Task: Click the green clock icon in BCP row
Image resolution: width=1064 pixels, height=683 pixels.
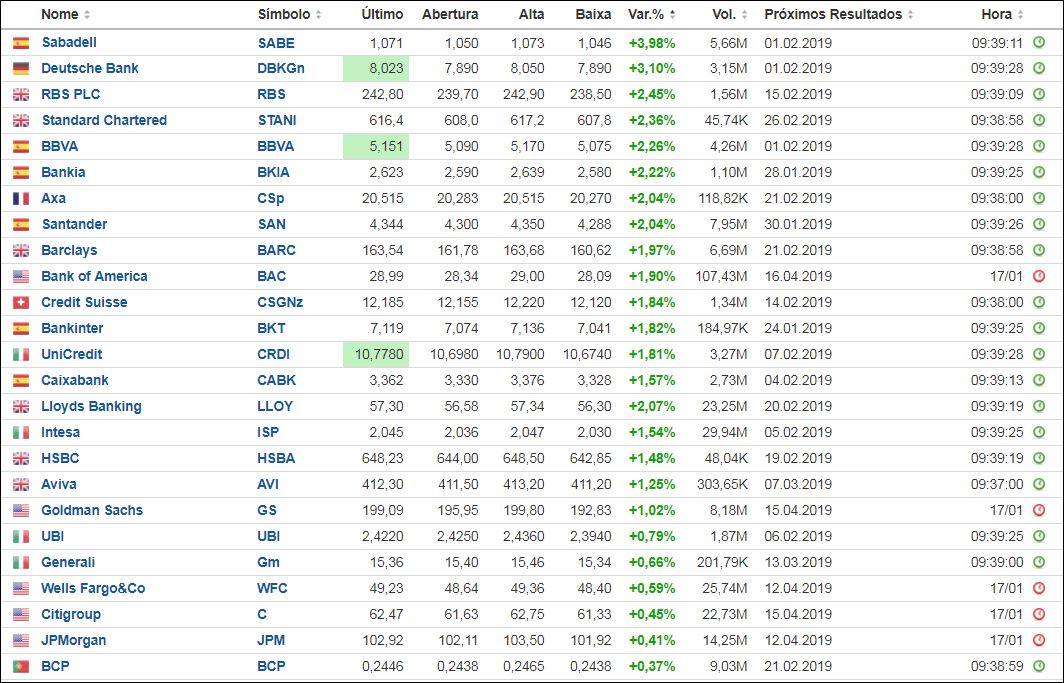Action: point(1039,667)
